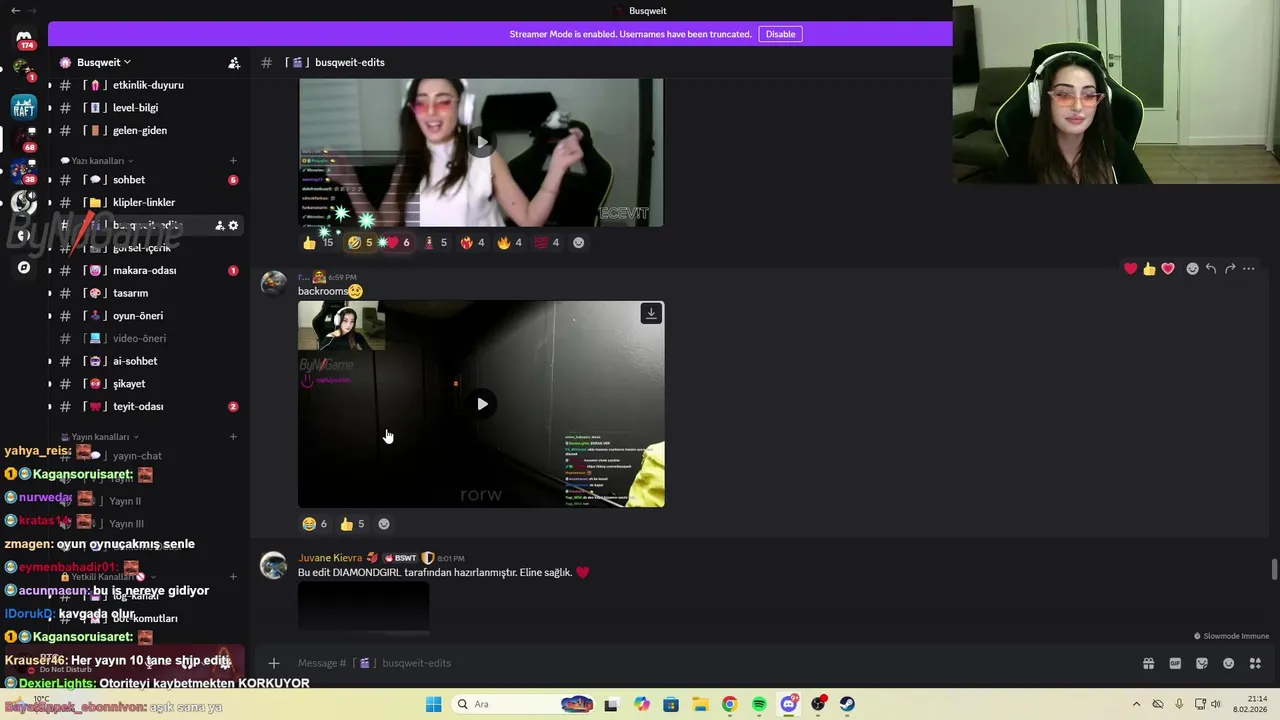The width and height of the screenshot is (1280, 720).
Task: Open etkinlik-duyuru channel
Action: click(147, 85)
